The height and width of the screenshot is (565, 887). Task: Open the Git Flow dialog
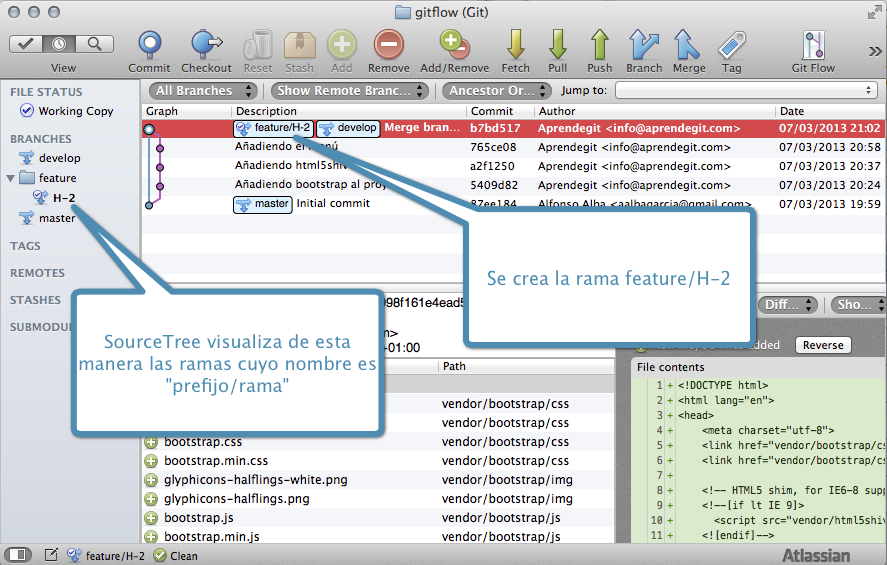tap(812, 45)
